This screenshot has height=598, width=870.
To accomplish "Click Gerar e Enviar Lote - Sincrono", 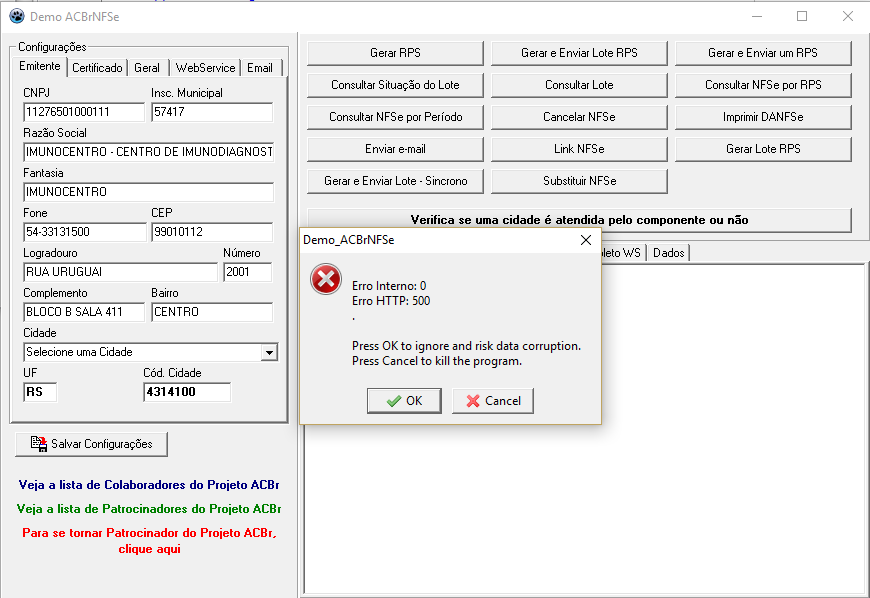I will point(395,181).
